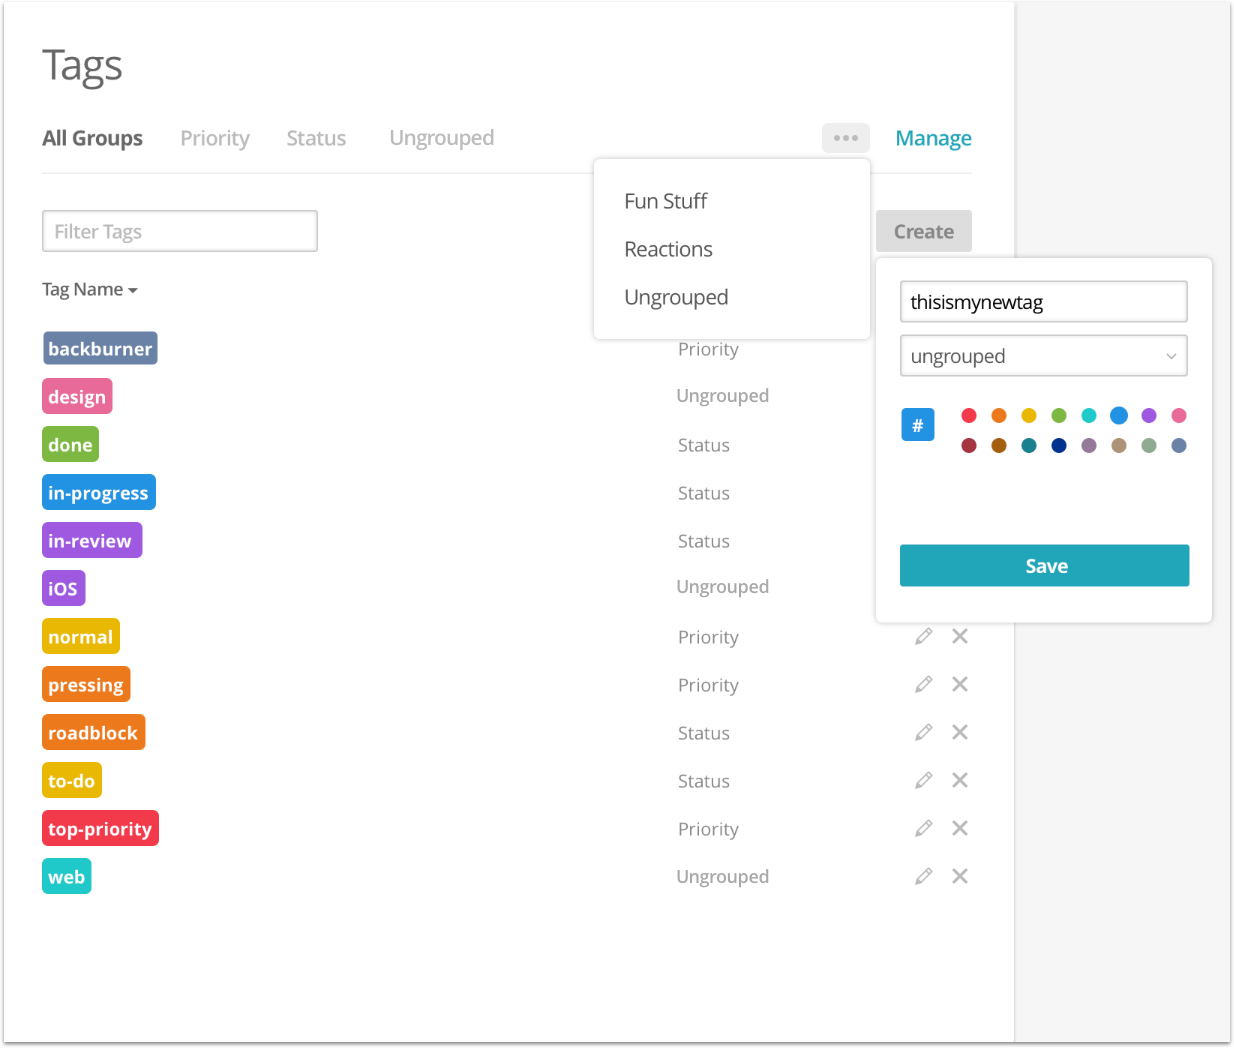This screenshot has width=1234, height=1048.
Task: Switch to the Priority tab
Action: 215,138
